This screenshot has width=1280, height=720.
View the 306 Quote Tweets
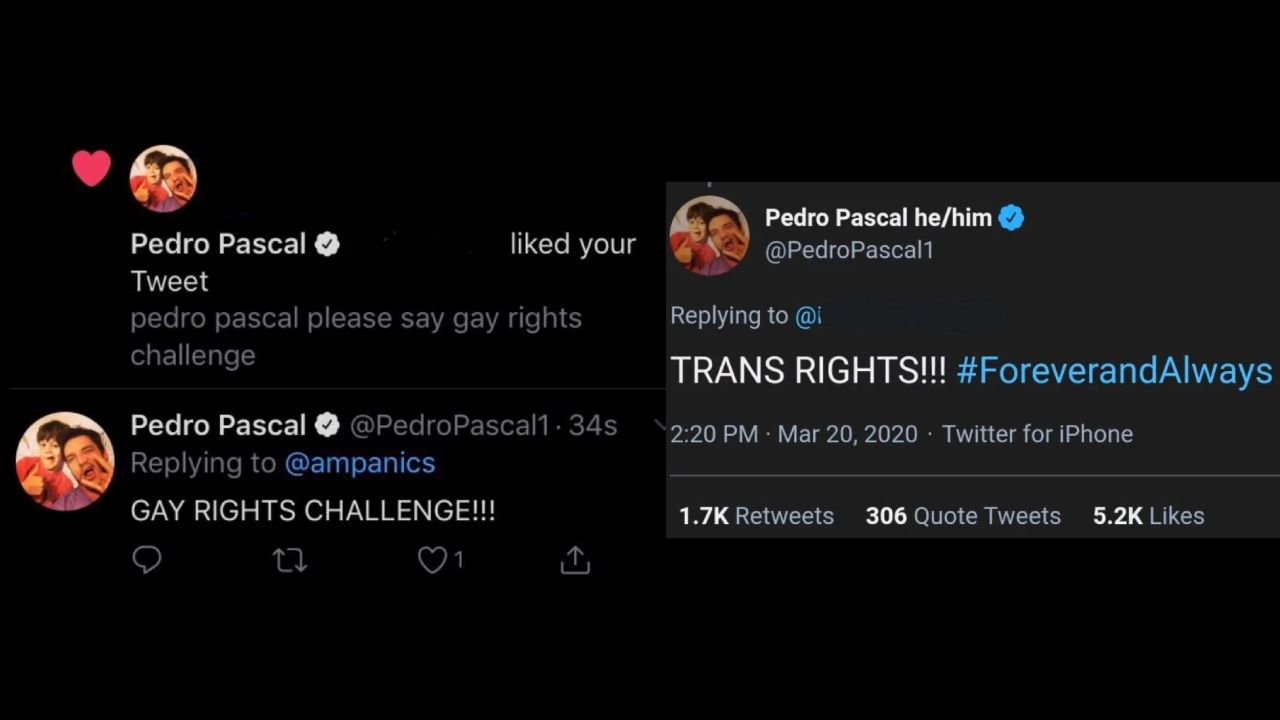963,516
